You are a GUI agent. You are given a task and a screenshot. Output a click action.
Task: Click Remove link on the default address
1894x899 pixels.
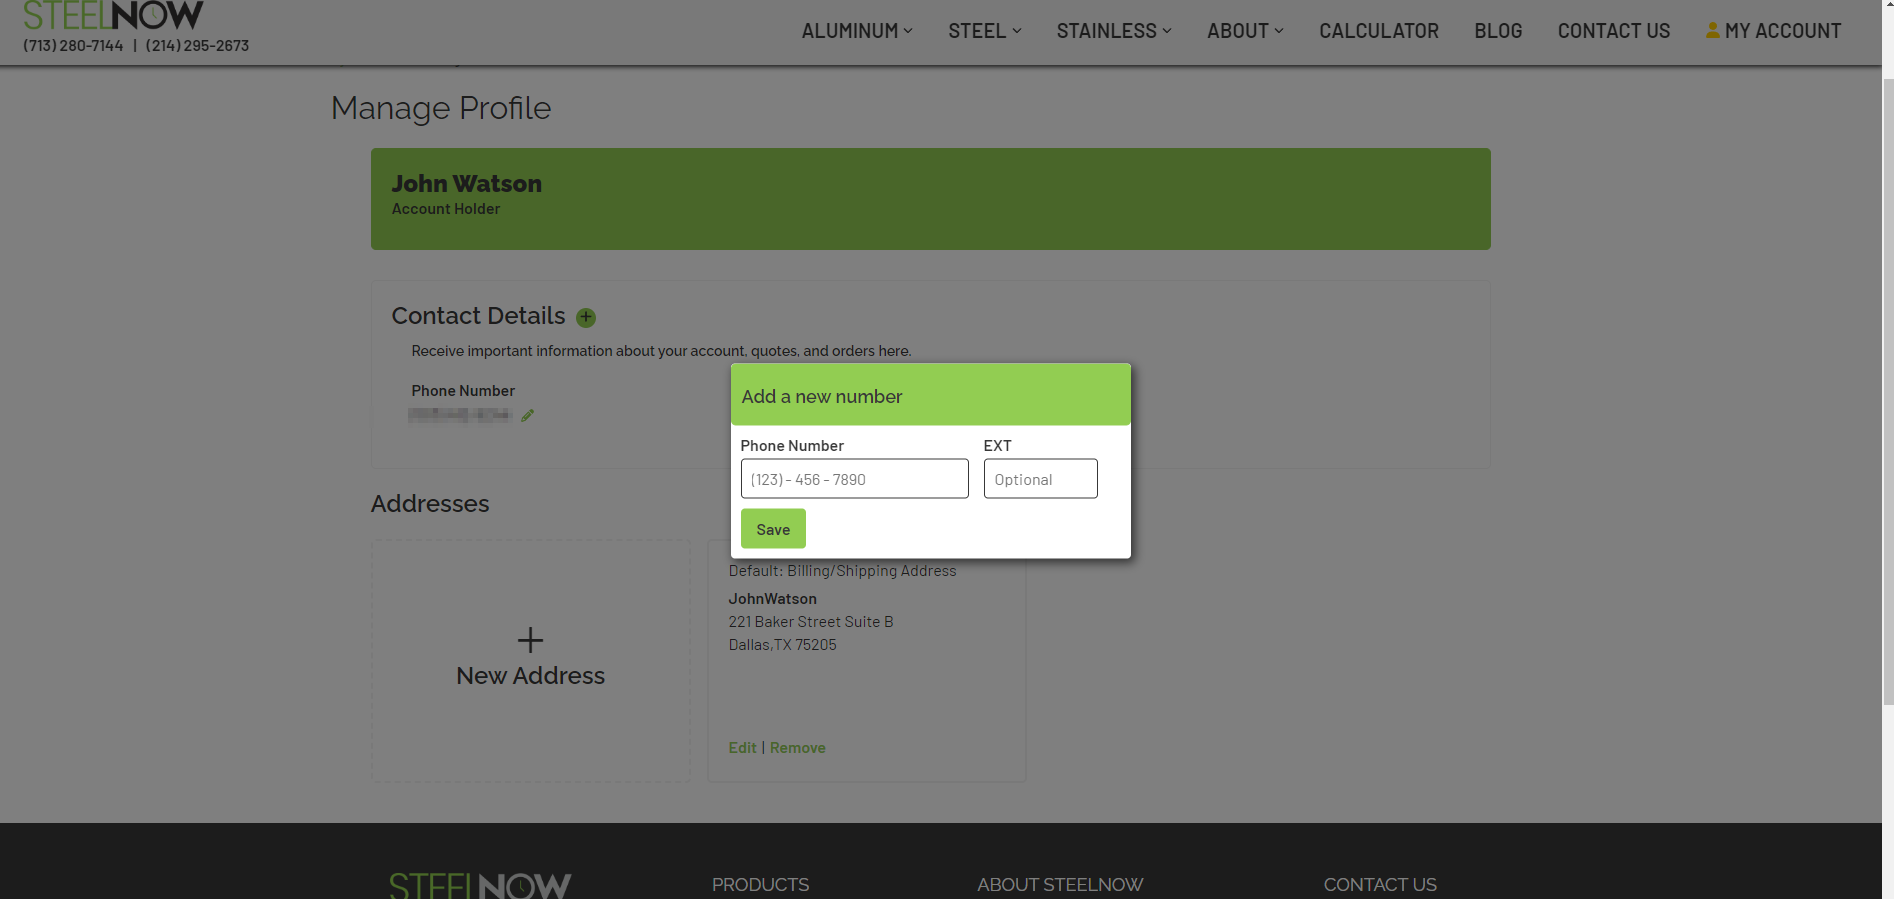click(797, 748)
